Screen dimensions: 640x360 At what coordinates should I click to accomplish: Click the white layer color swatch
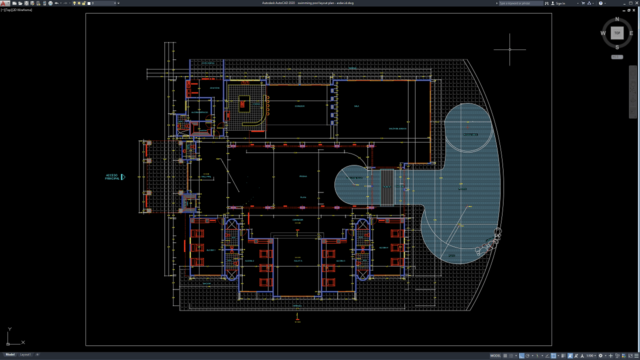[89, 3]
